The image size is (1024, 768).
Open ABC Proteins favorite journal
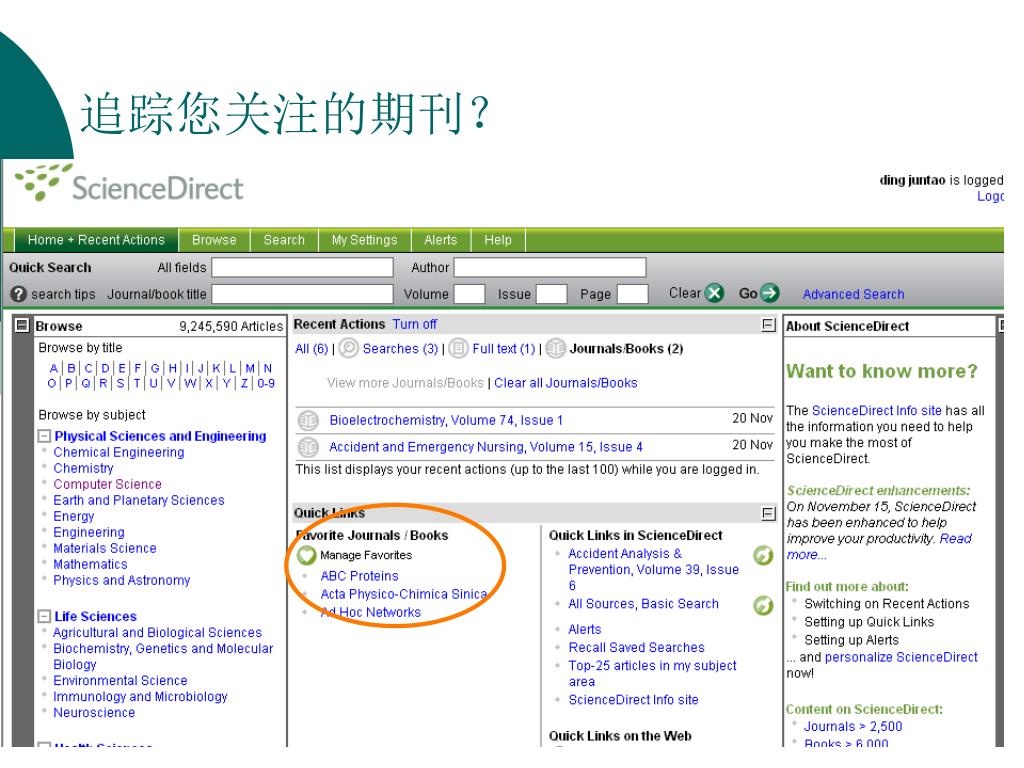click(x=359, y=576)
